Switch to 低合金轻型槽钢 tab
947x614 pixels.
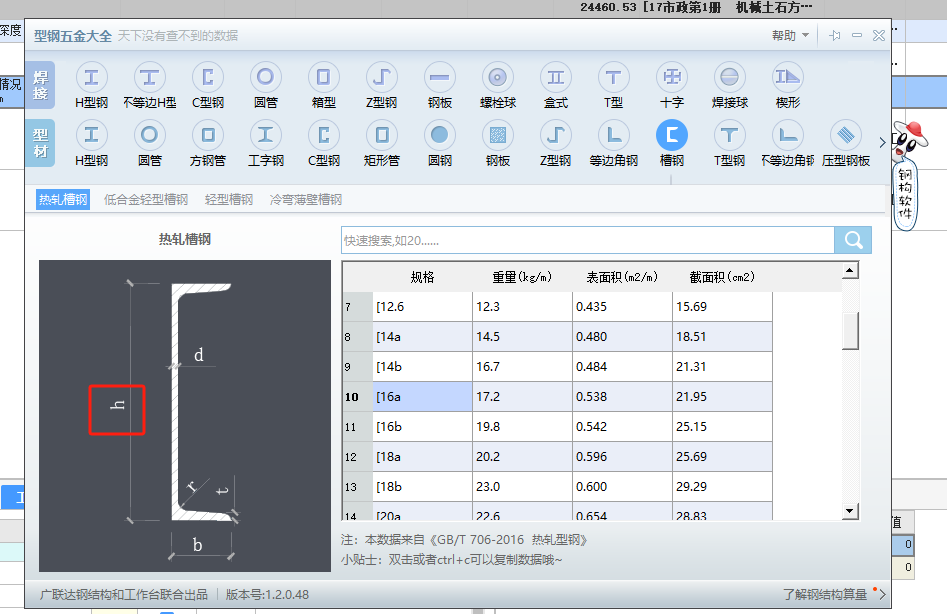[146, 199]
